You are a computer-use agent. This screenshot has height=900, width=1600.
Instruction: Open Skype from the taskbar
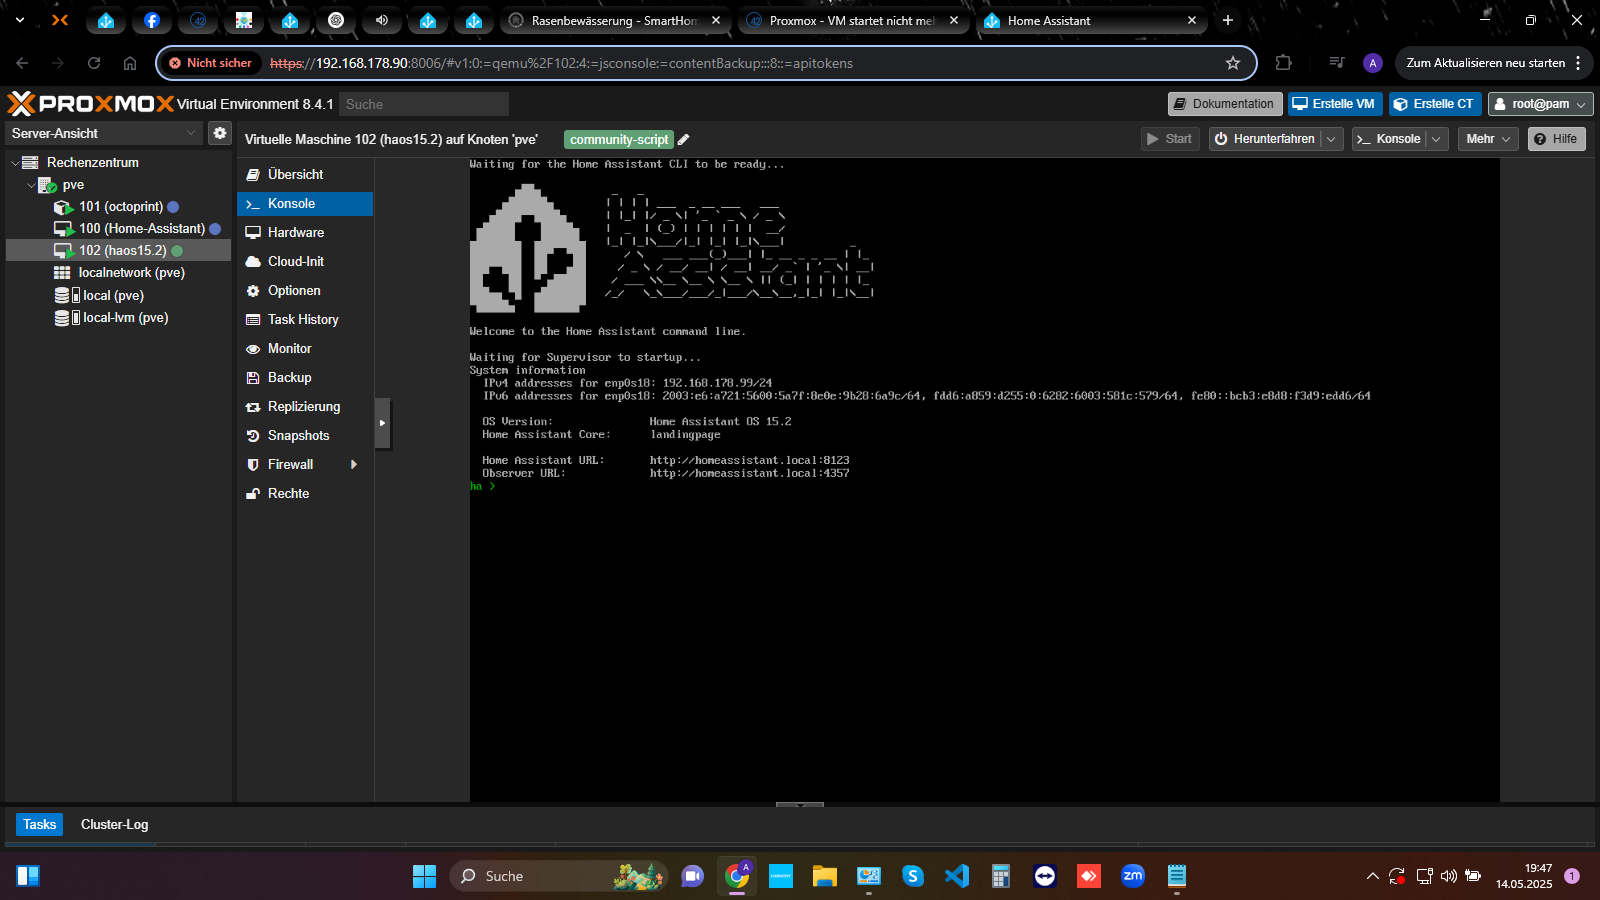[x=913, y=876]
